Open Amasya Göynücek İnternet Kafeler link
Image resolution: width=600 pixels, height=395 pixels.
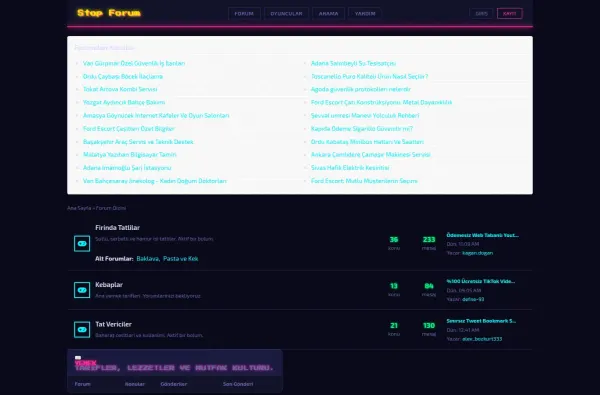click(x=156, y=115)
